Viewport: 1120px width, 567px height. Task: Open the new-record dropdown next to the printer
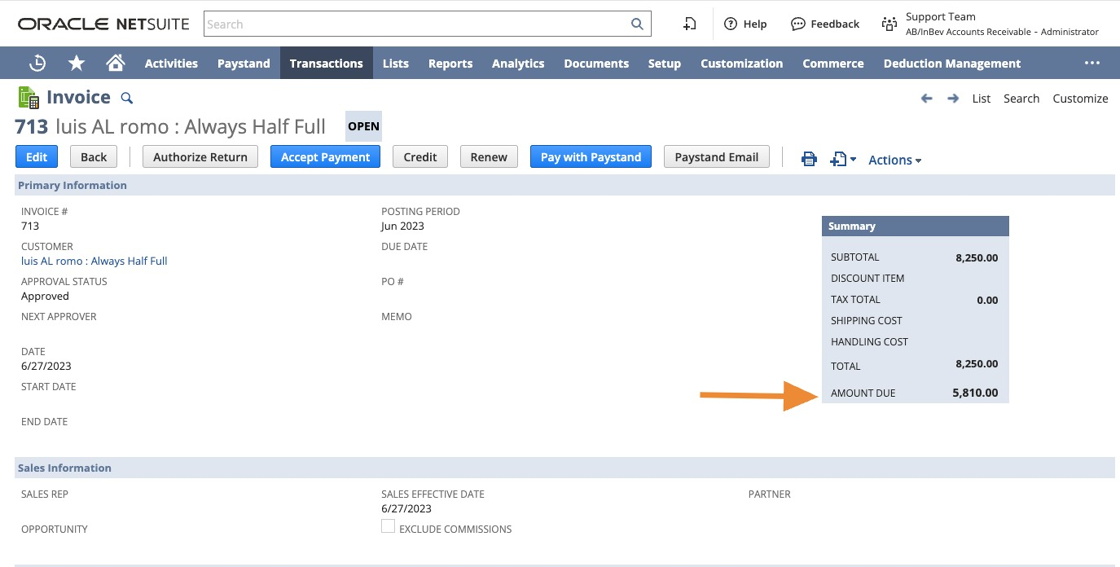[x=843, y=159]
